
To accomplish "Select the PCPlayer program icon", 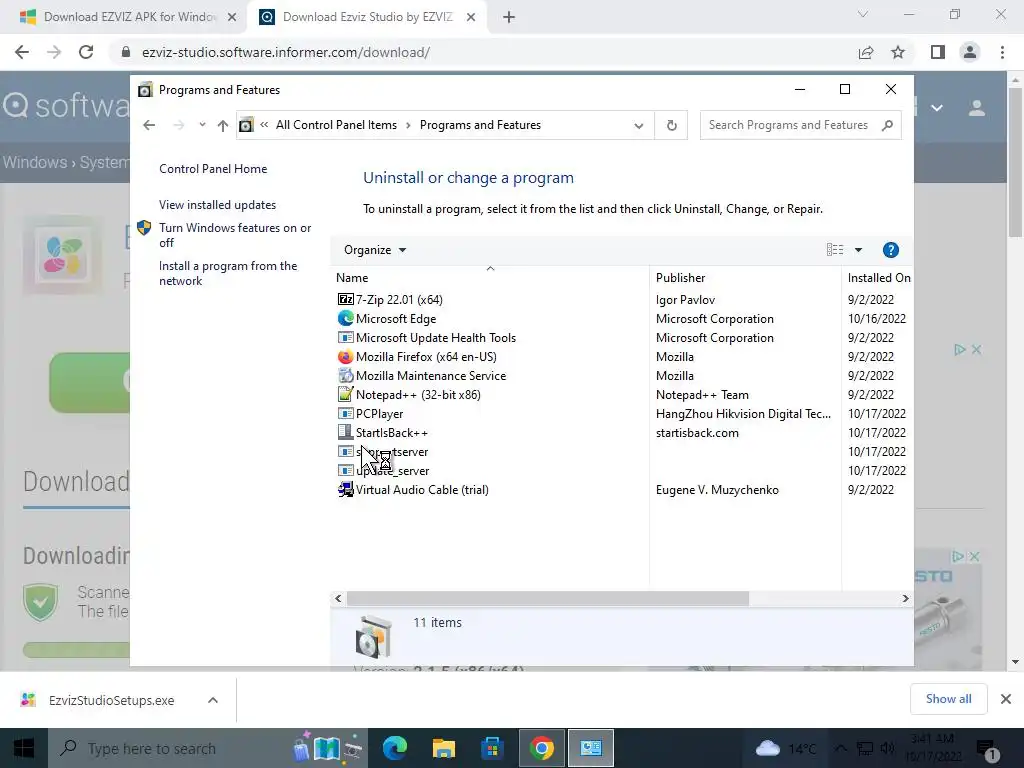I will [345, 413].
